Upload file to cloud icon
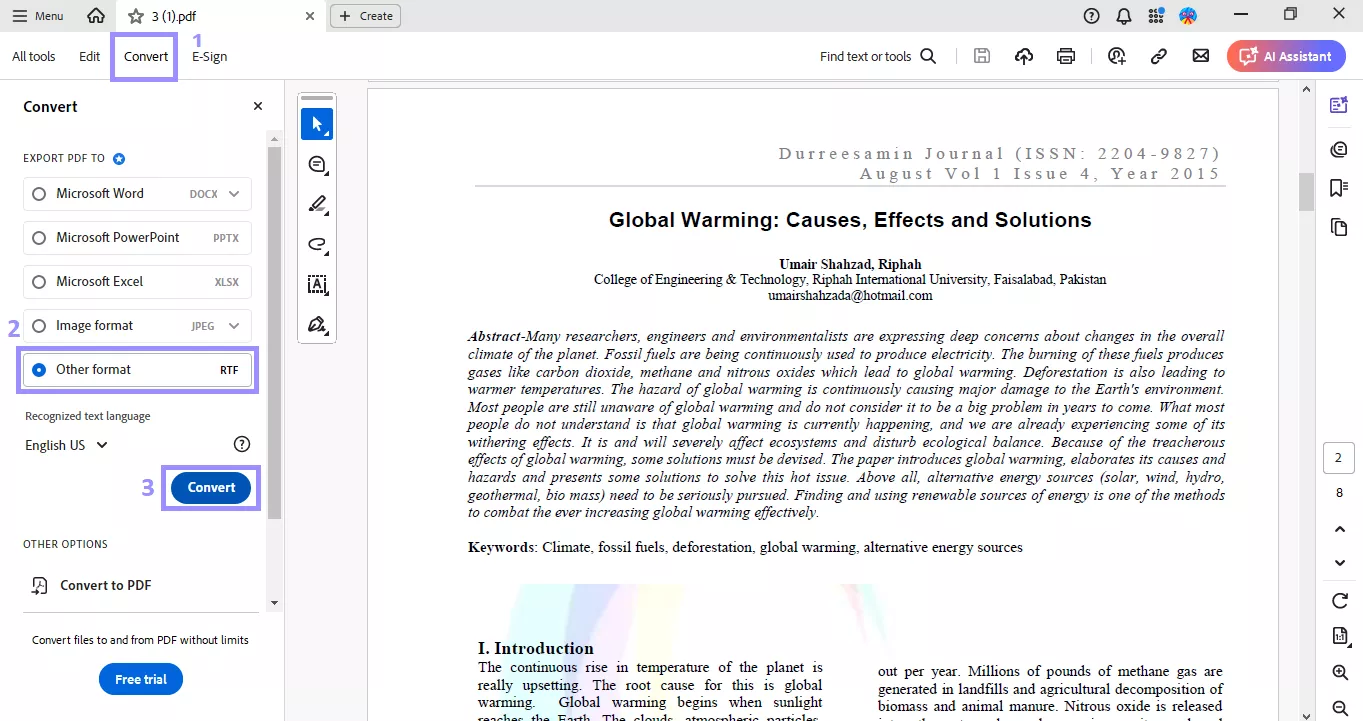Image resolution: width=1363 pixels, height=721 pixels. coord(1024,57)
